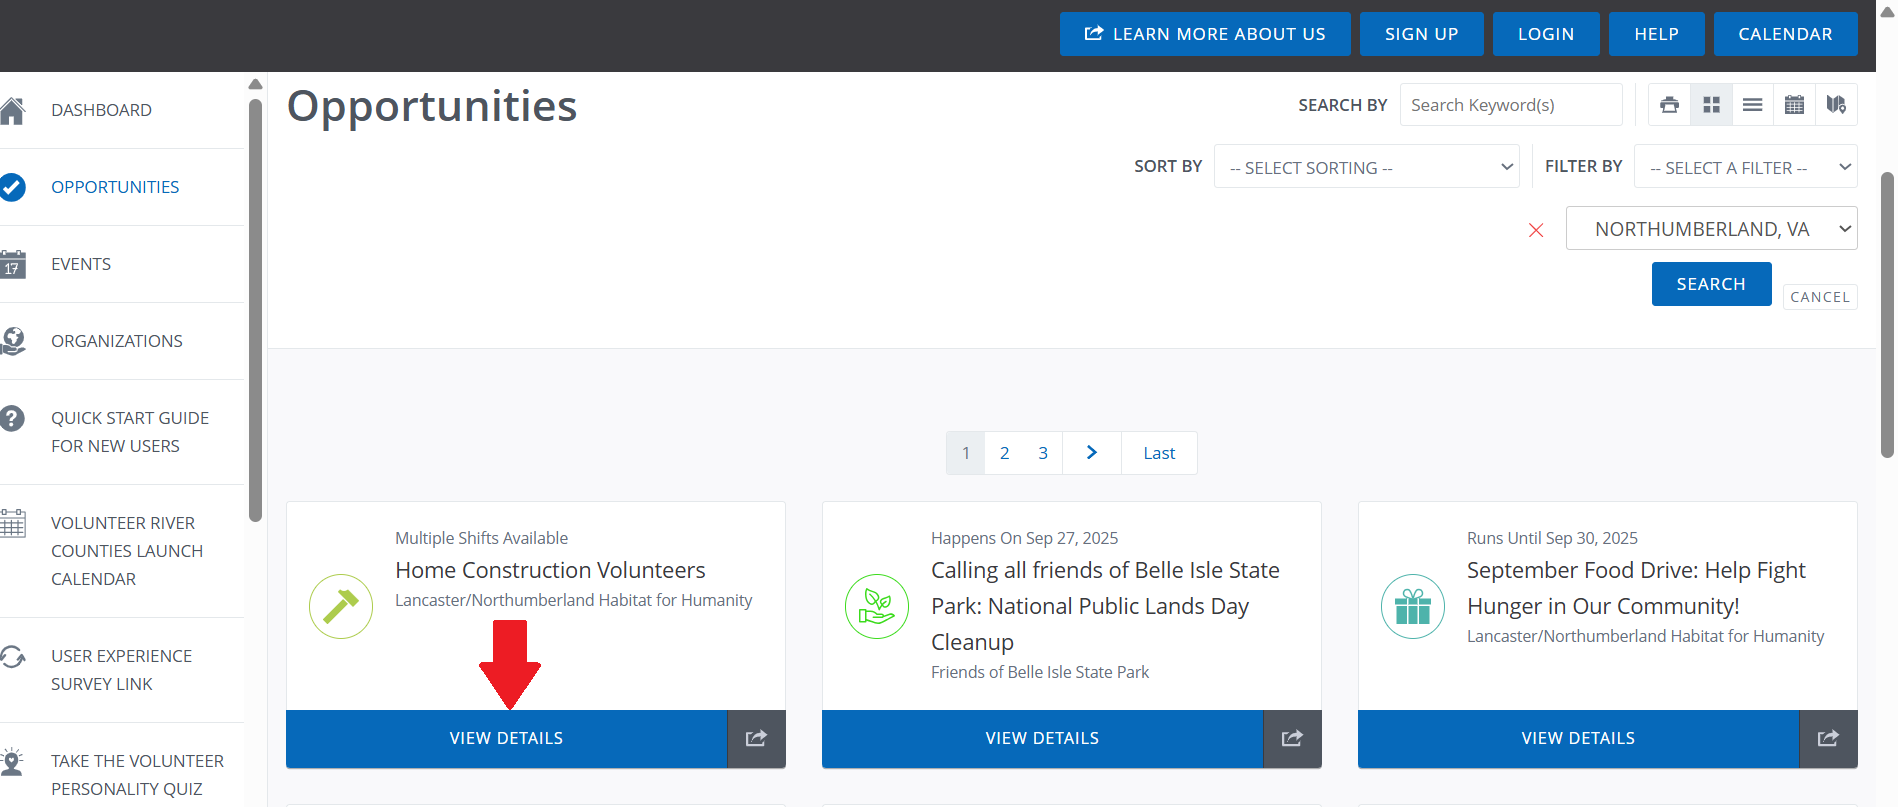Click the print icon in view toolbar
The image size is (1898, 807).
[x=1669, y=105]
